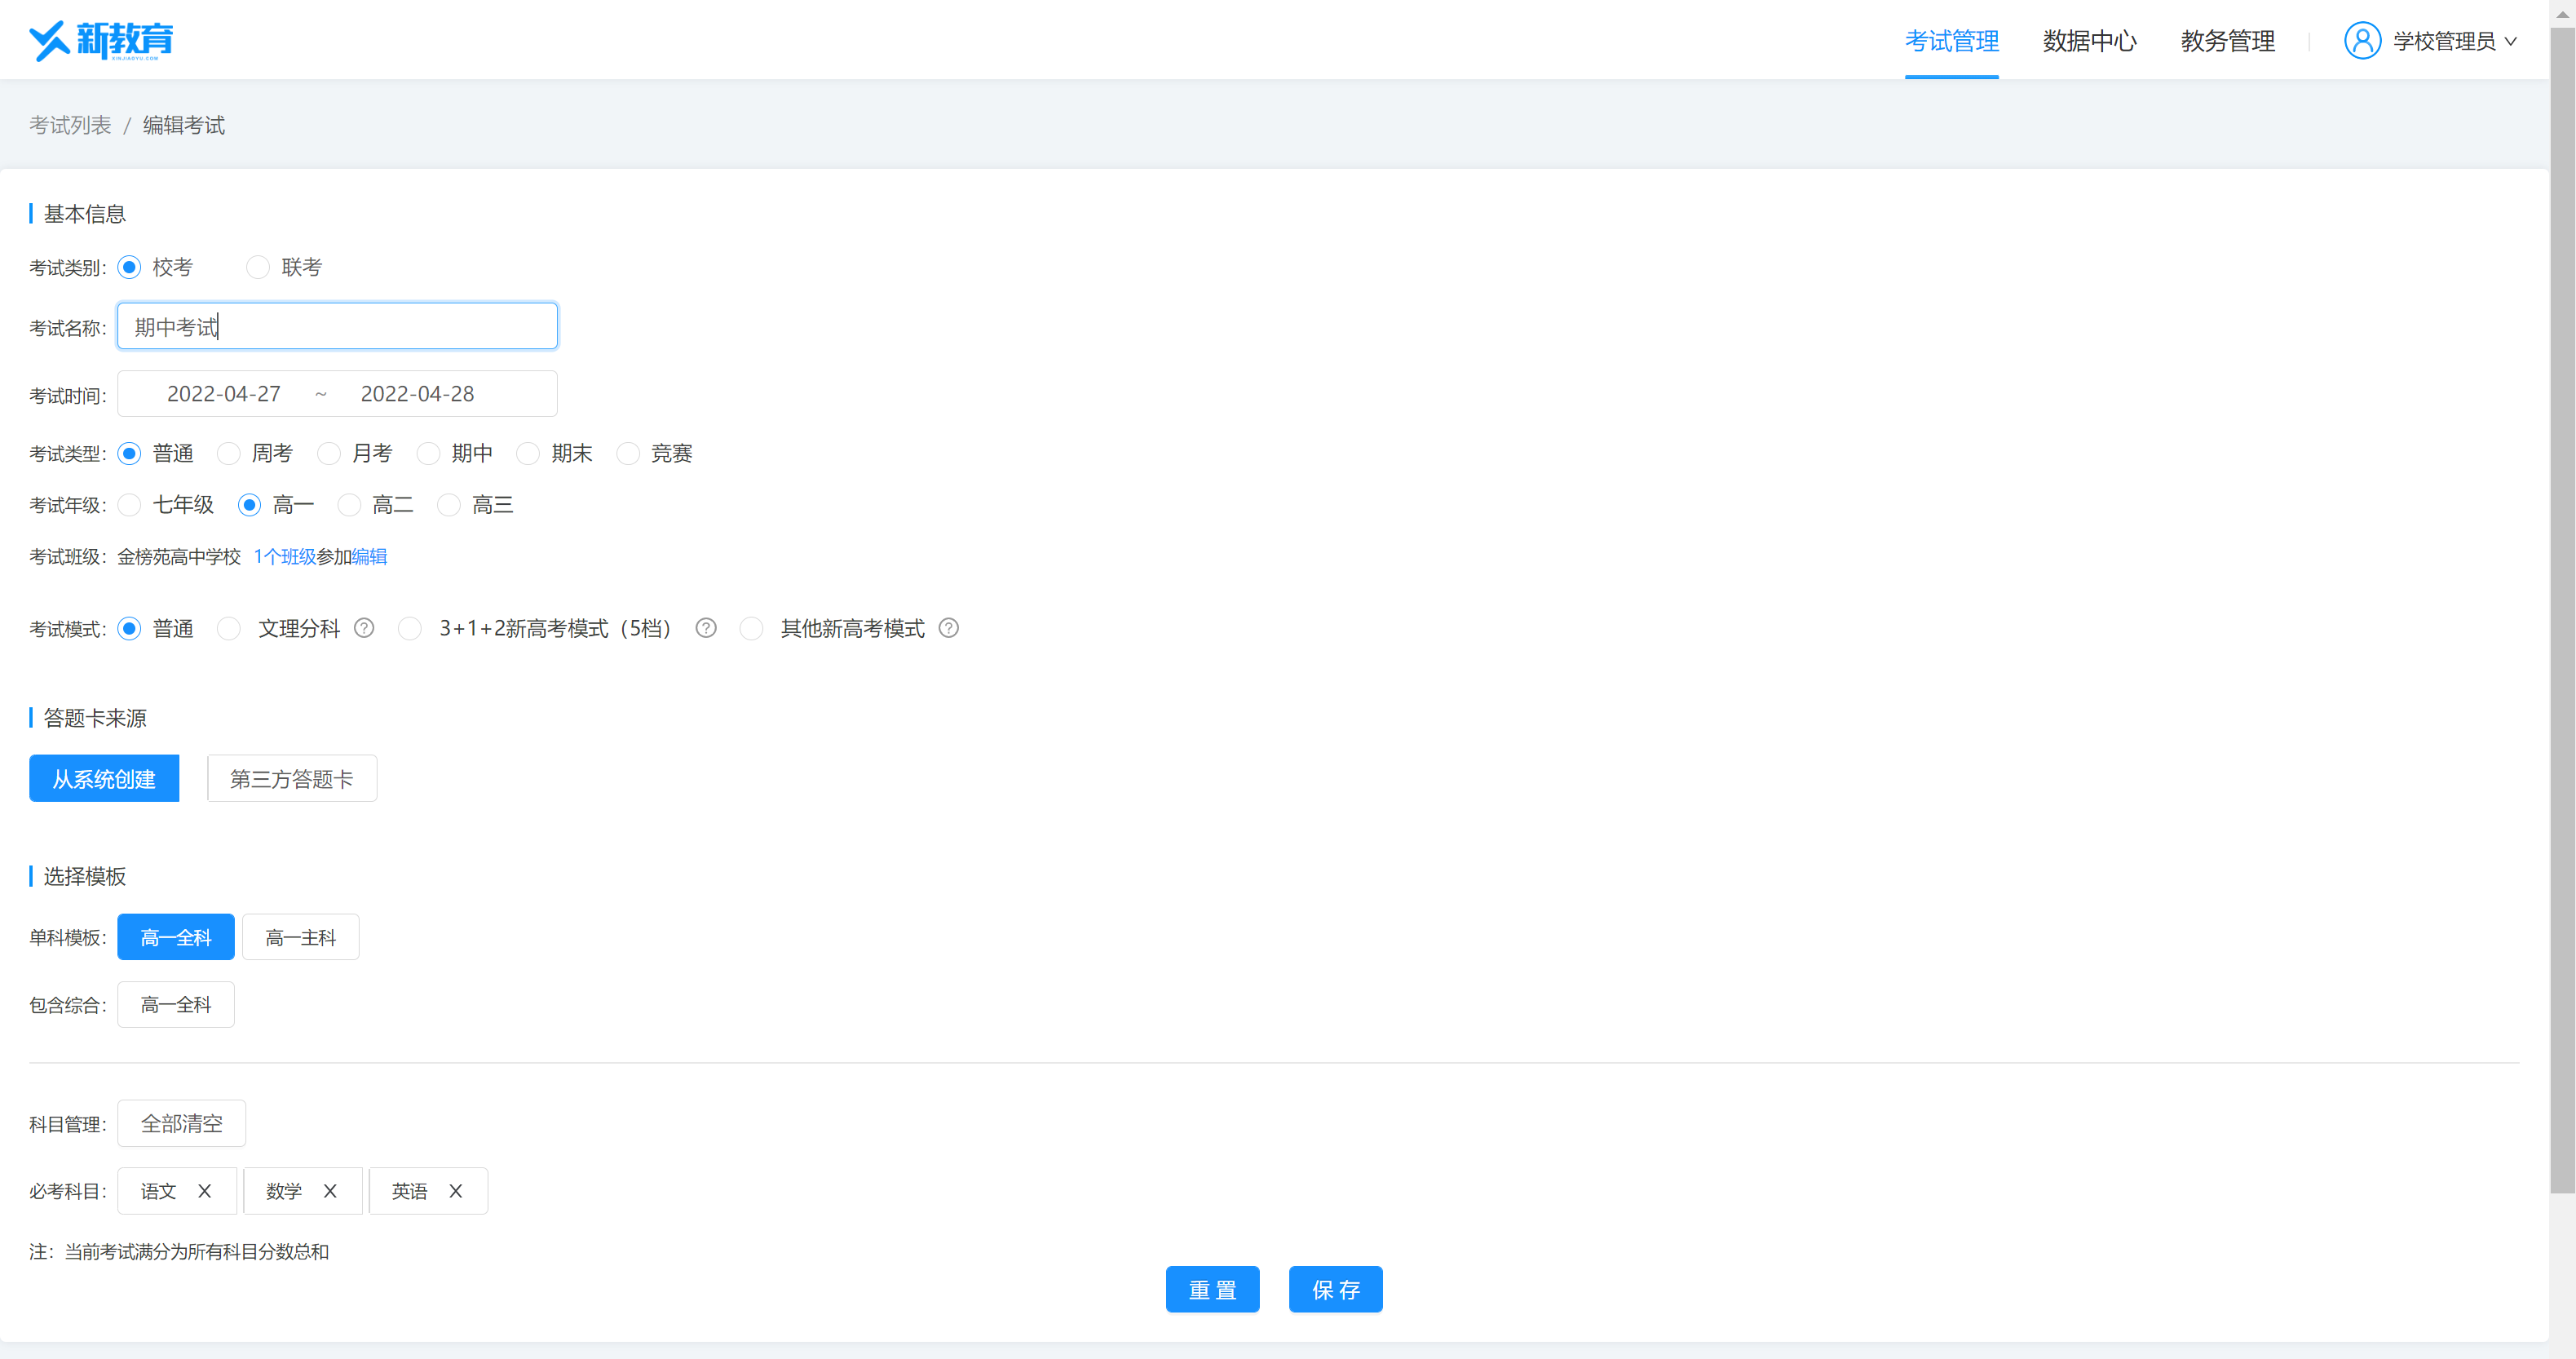Click the 新教育 logo
The height and width of the screenshot is (1359, 2576).
[x=101, y=41]
